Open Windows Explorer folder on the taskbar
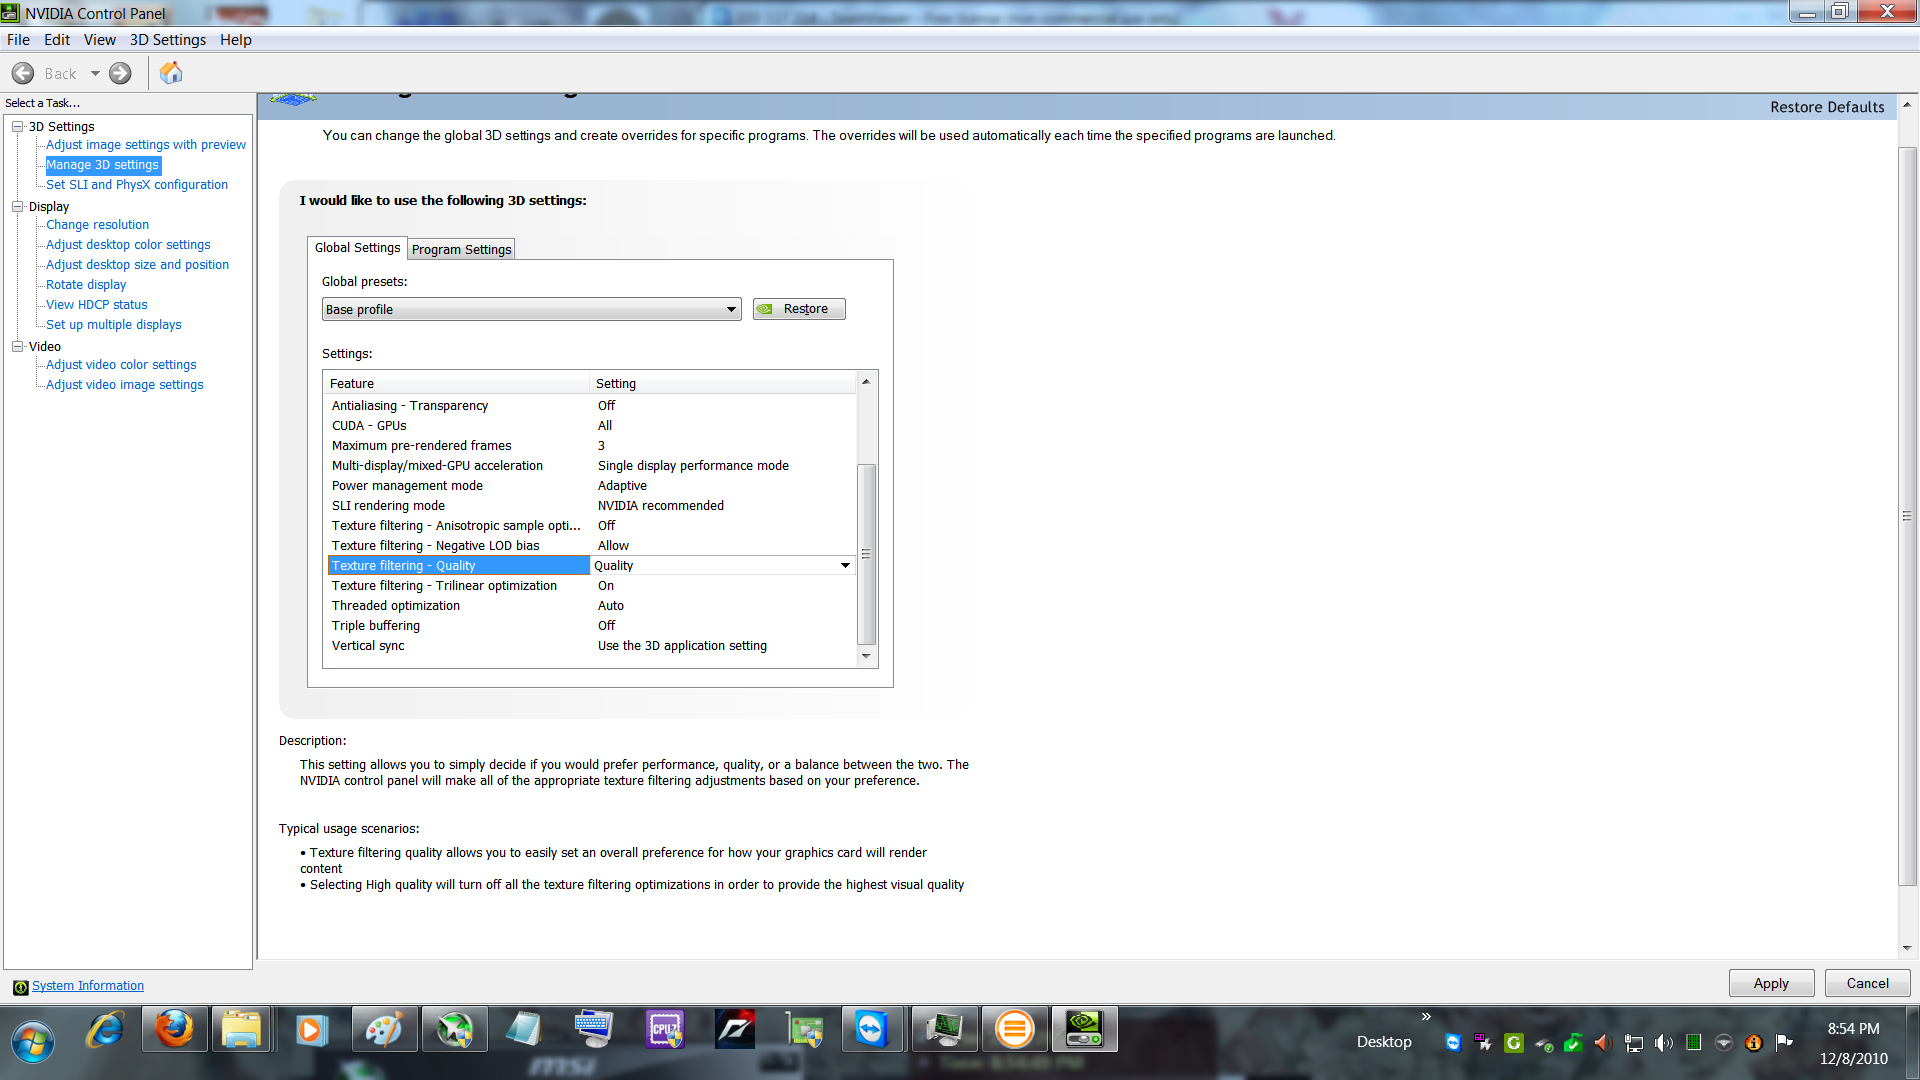This screenshot has height=1080, width=1920. (x=241, y=1030)
